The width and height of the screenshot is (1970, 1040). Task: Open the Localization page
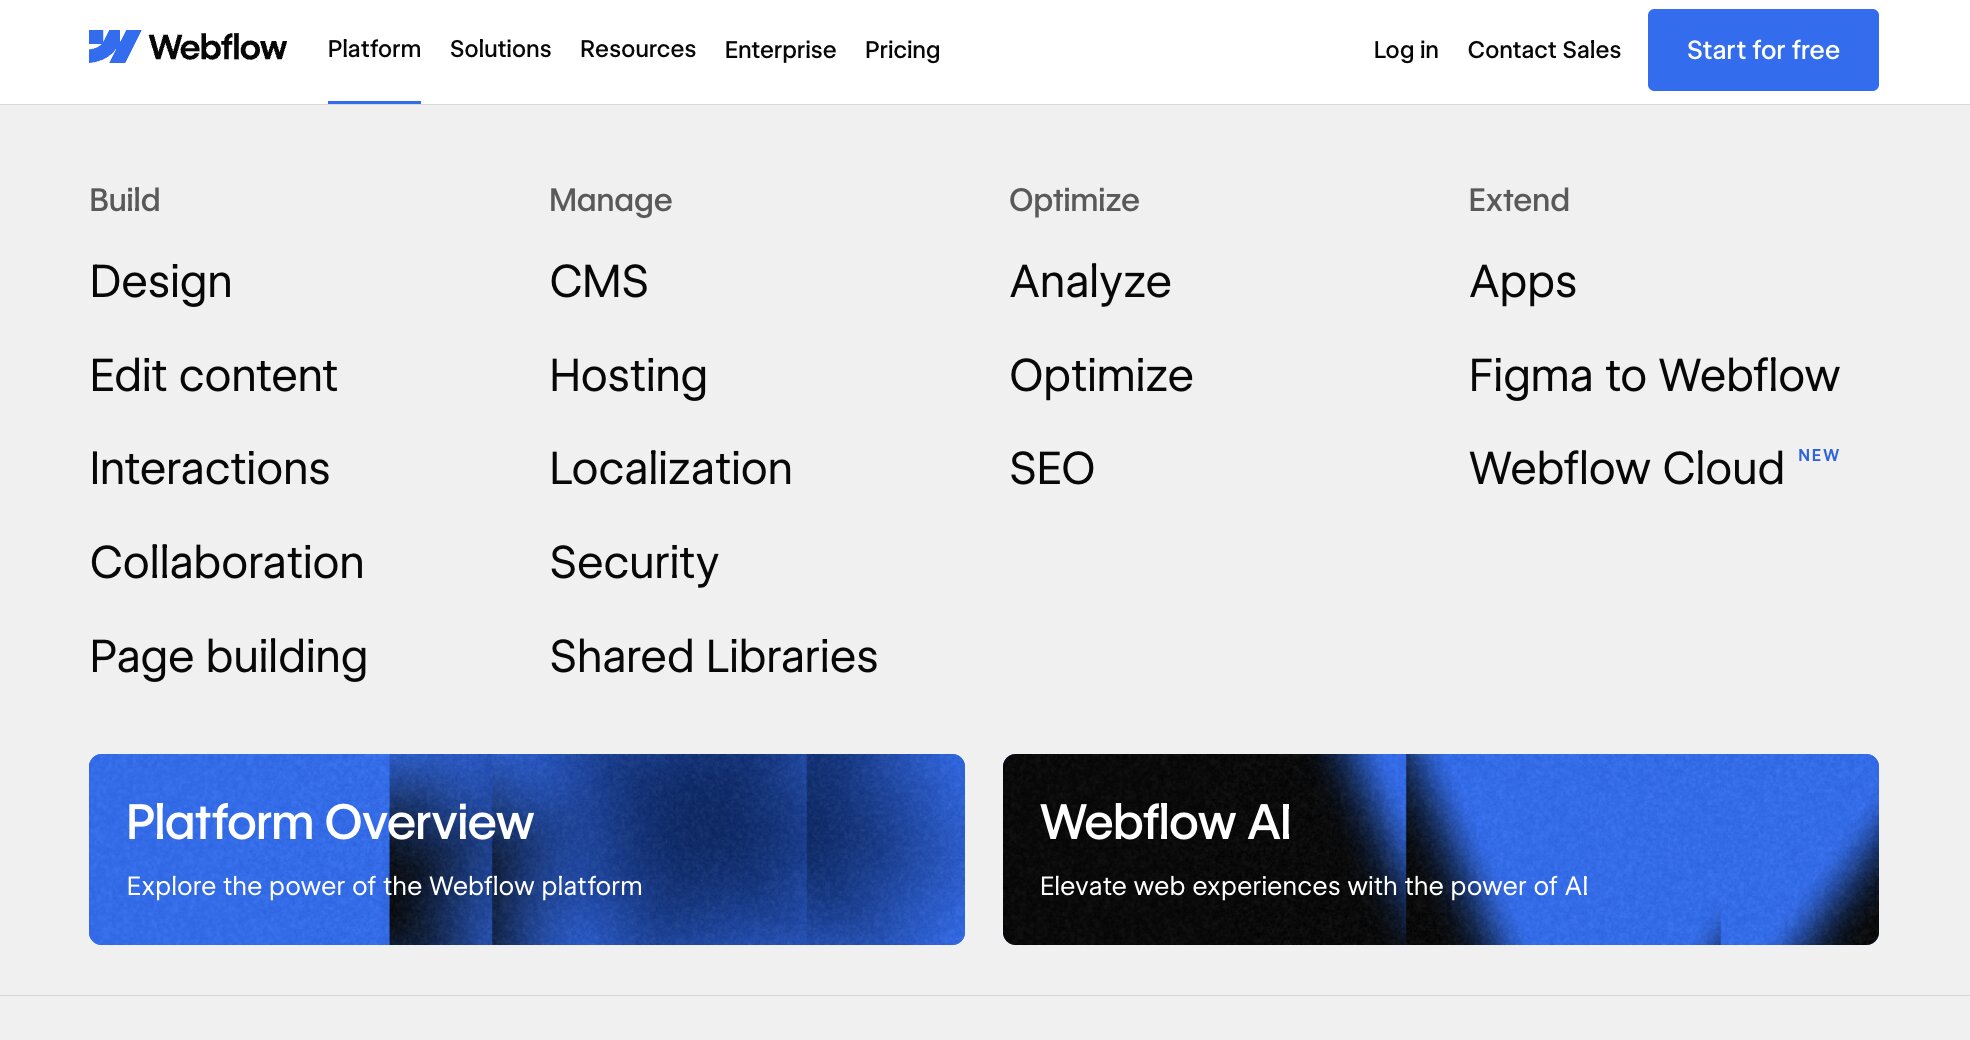(670, 468)
